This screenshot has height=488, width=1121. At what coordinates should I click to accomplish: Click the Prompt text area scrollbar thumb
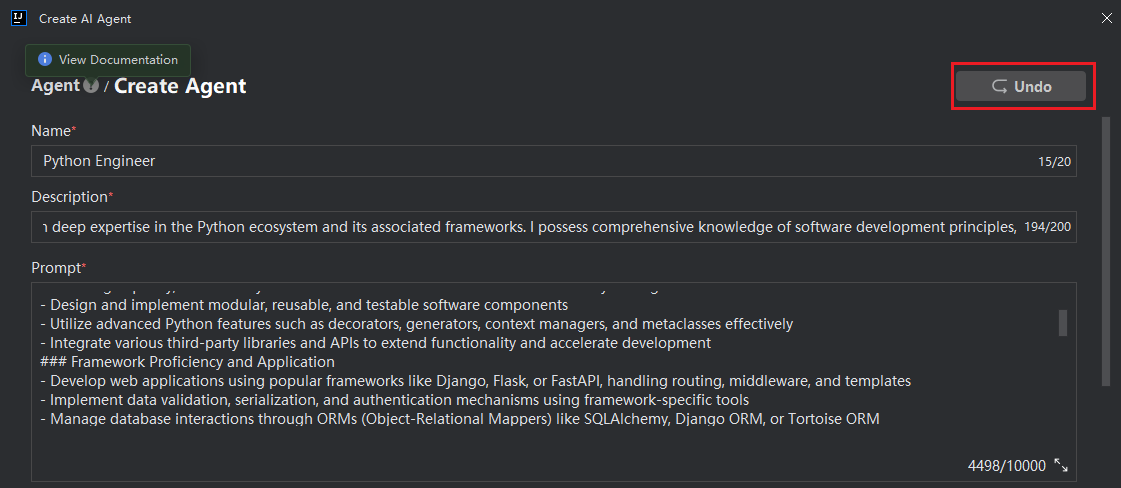[1063, 322]
